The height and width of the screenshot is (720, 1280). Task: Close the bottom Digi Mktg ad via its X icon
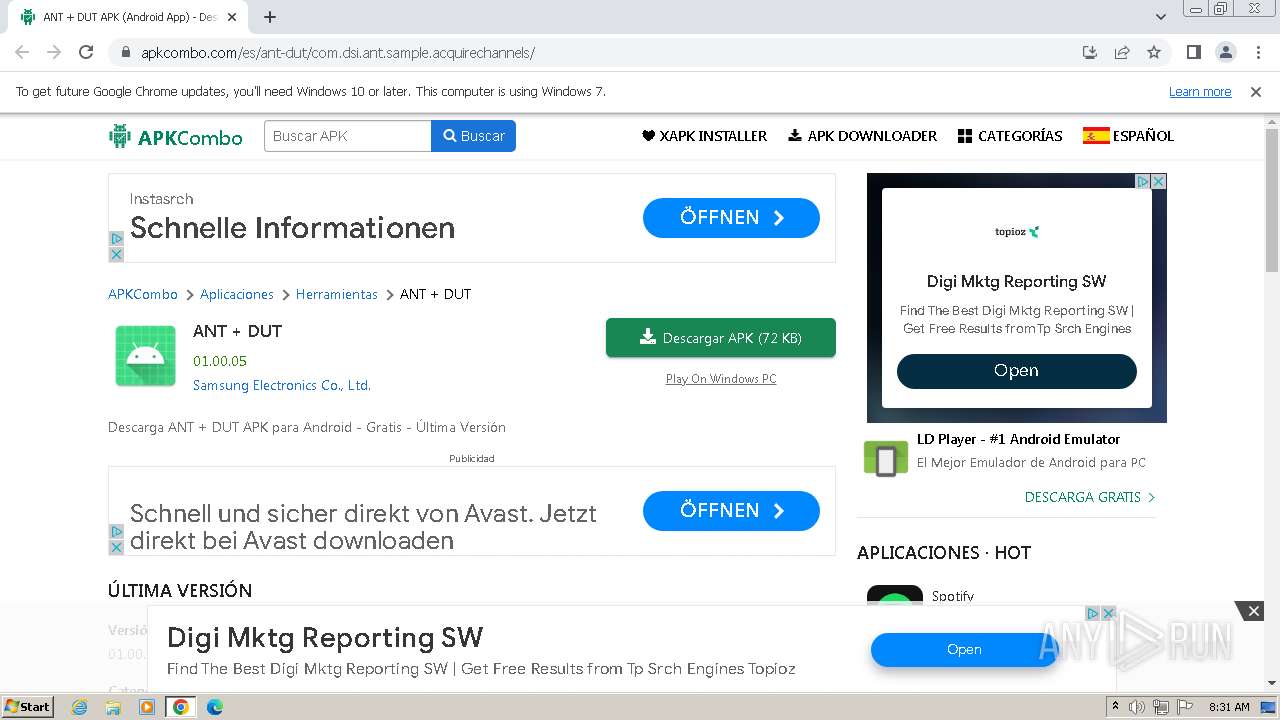1108,614
